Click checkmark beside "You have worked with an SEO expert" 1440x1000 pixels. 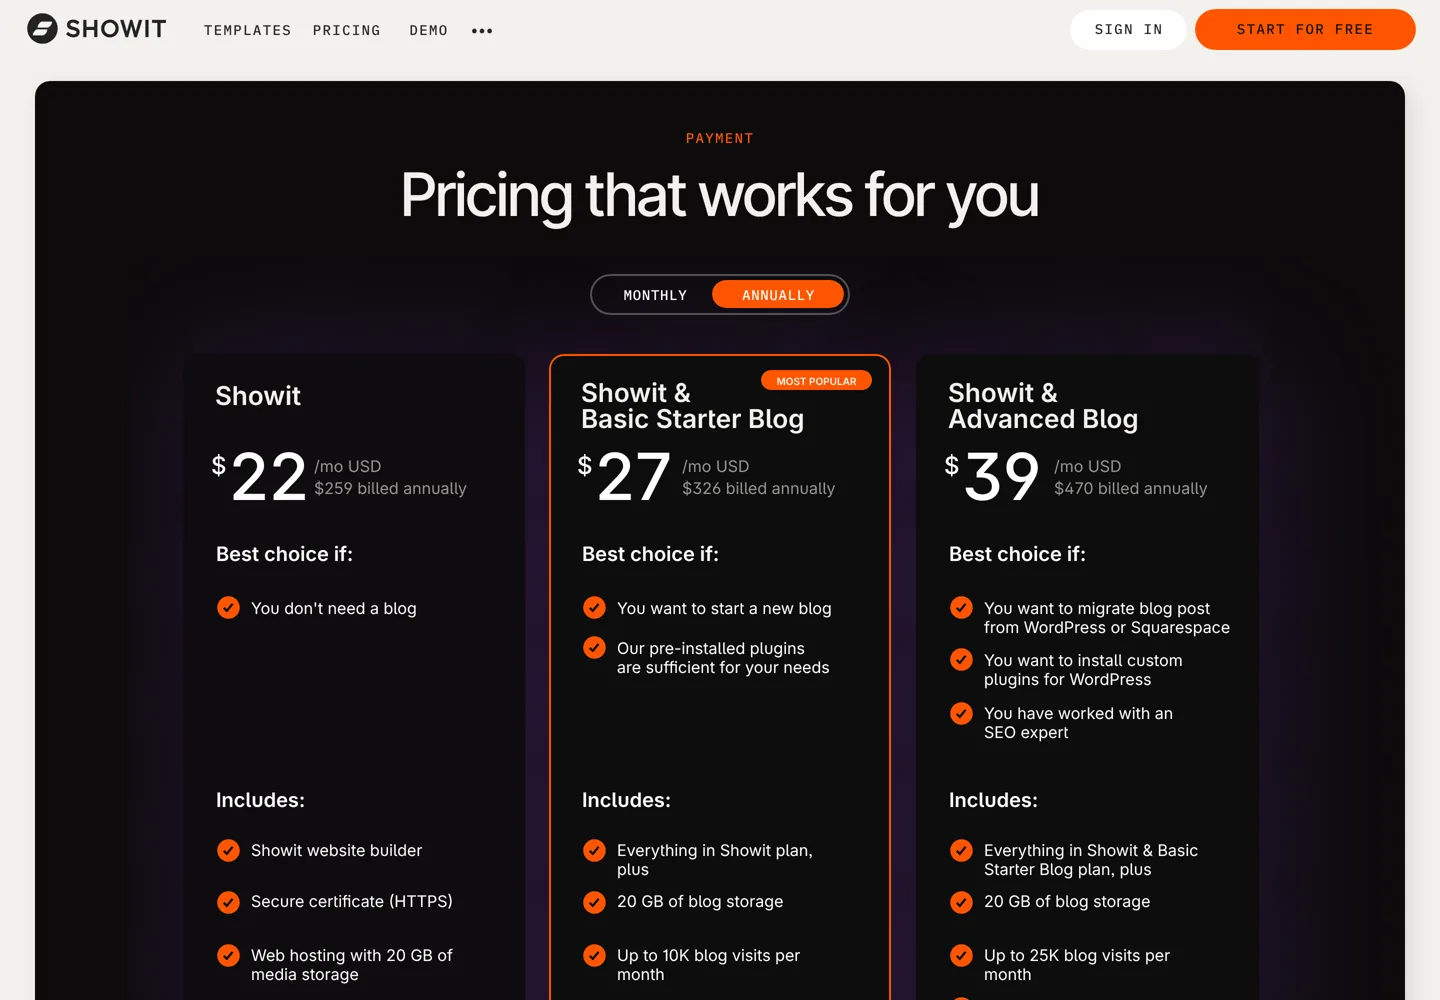pyautogui.click(x=961, y=713)
